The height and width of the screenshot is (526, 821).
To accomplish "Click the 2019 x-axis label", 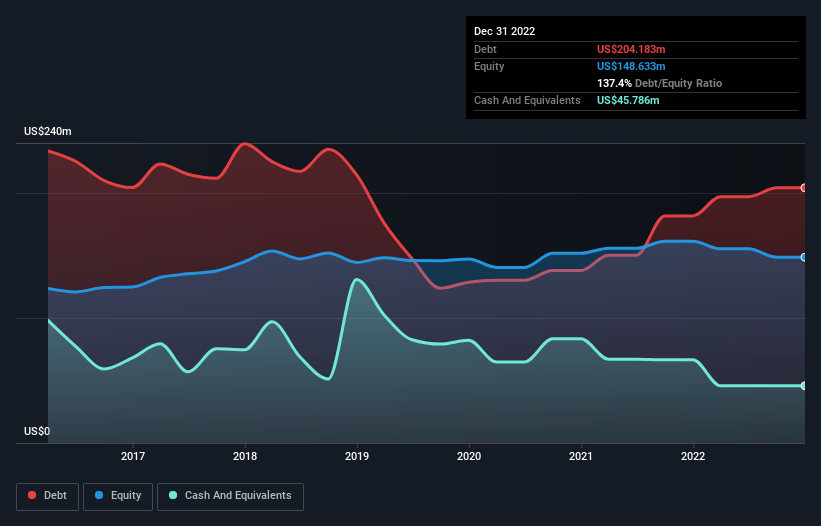I will coord(357,456).
